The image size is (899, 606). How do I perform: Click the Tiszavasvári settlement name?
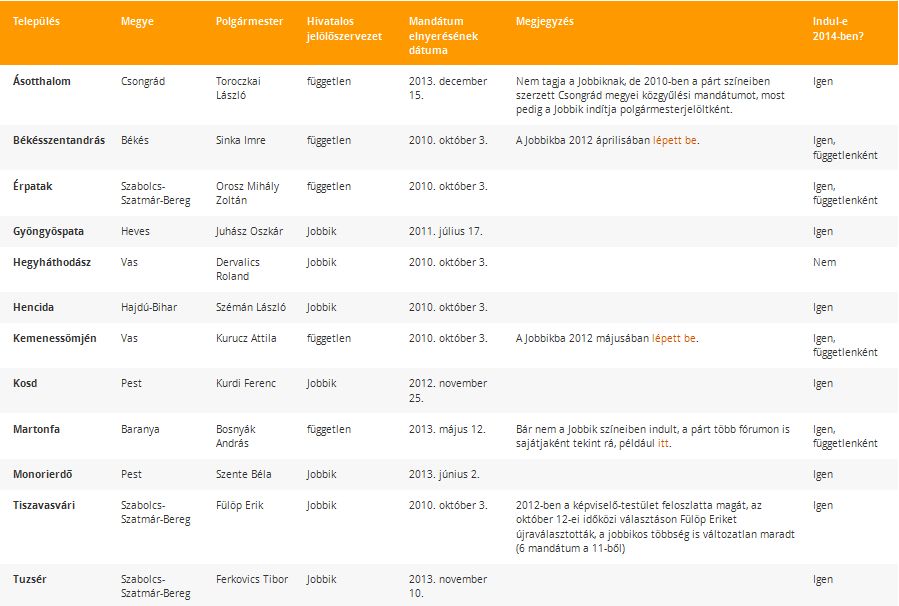44,506
